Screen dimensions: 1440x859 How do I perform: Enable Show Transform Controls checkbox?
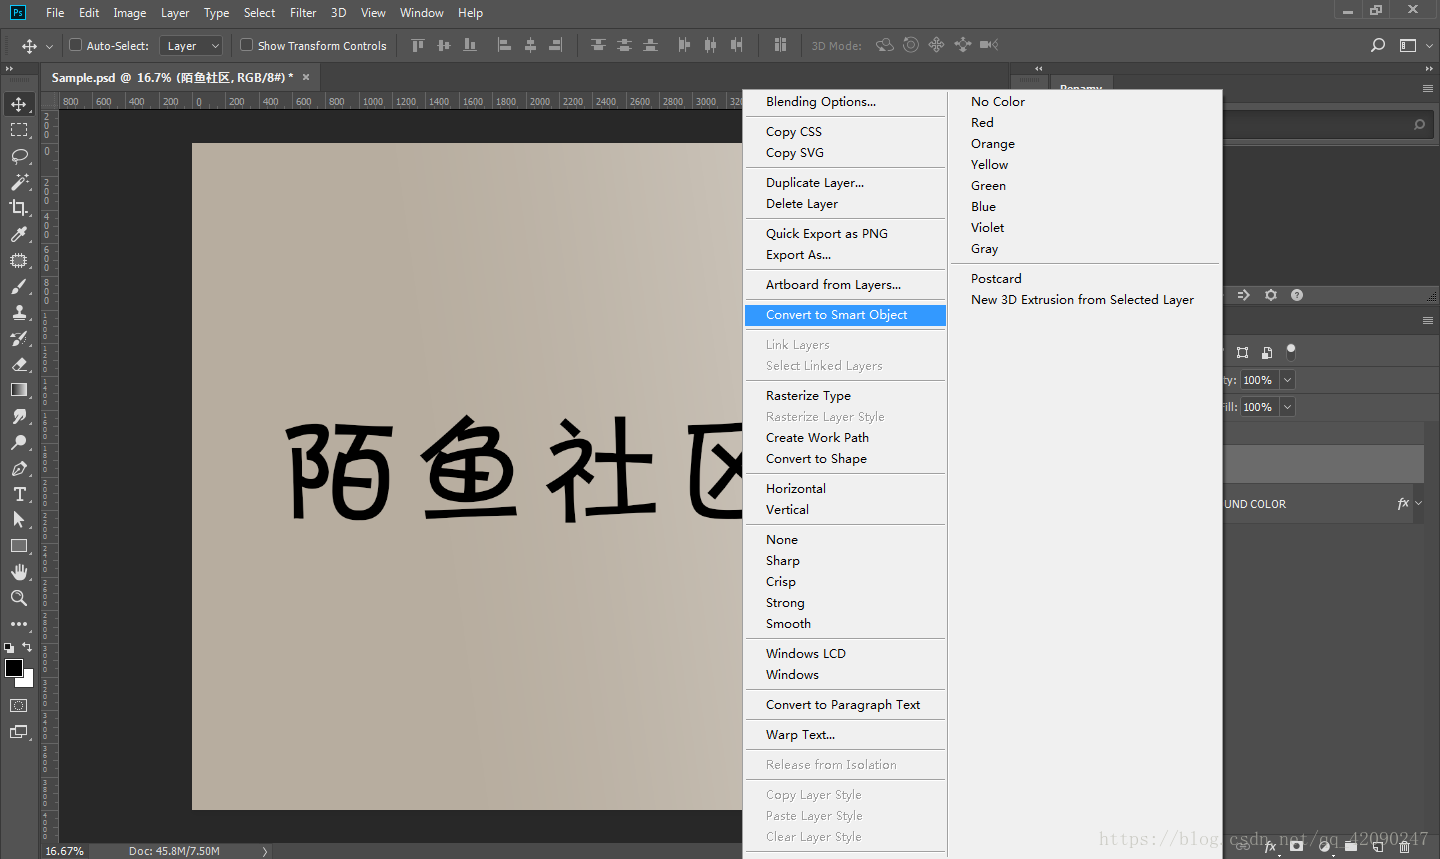point(246,45)
